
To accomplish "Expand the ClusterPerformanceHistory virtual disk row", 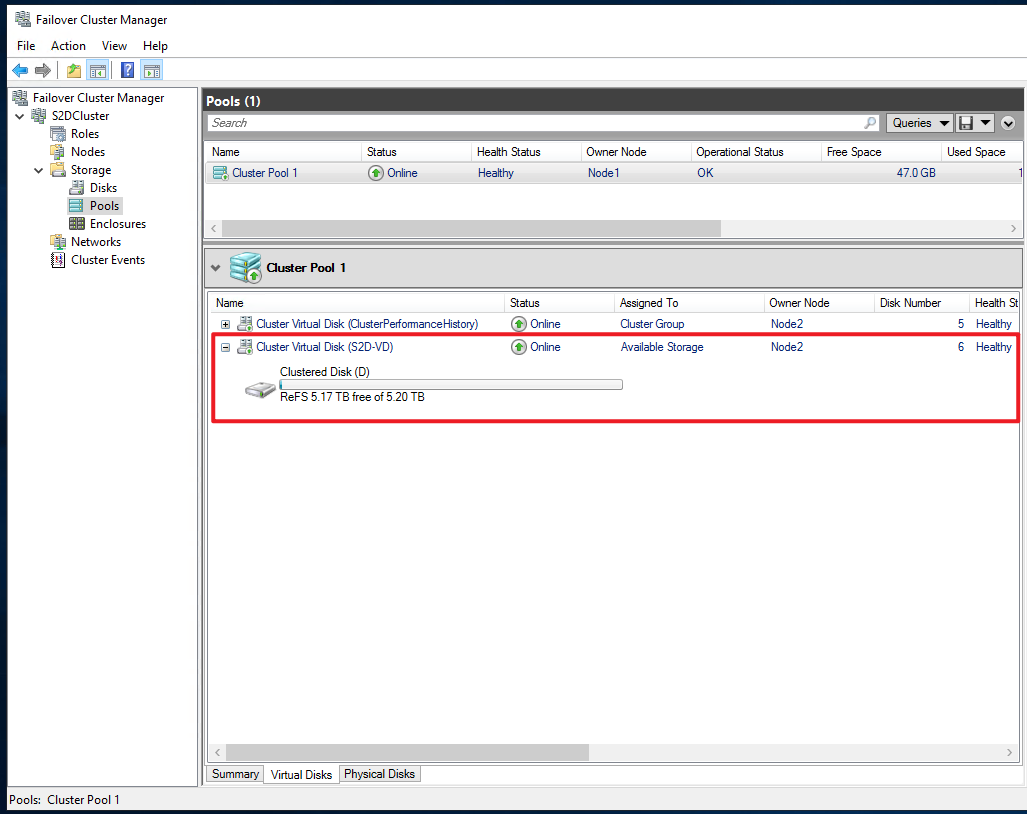I will 225,324.
